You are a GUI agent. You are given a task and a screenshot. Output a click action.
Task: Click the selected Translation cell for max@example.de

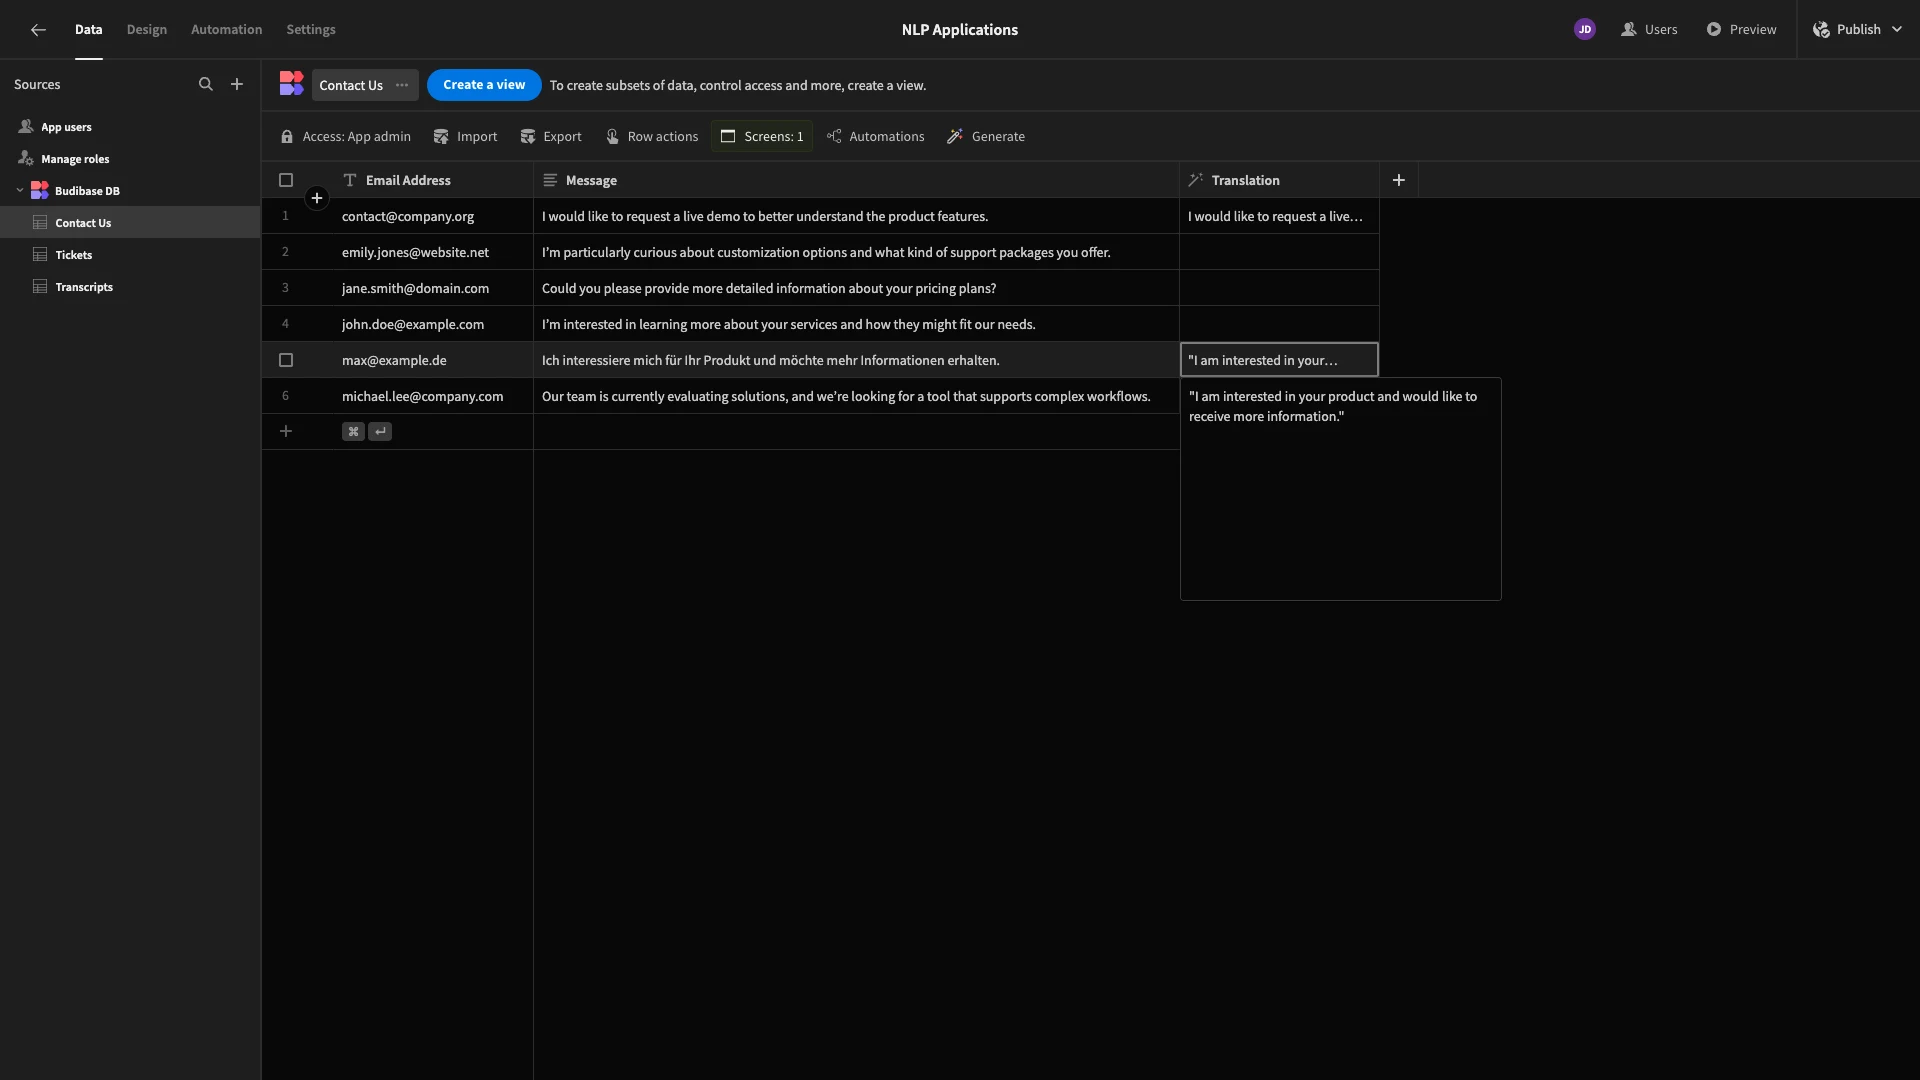click(x=1279, y=360)
